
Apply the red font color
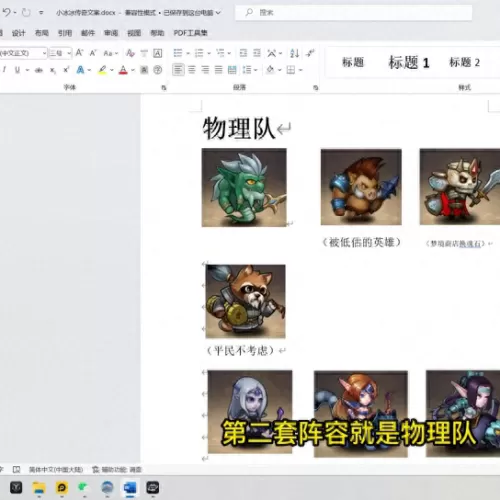[x=123, y=70]
